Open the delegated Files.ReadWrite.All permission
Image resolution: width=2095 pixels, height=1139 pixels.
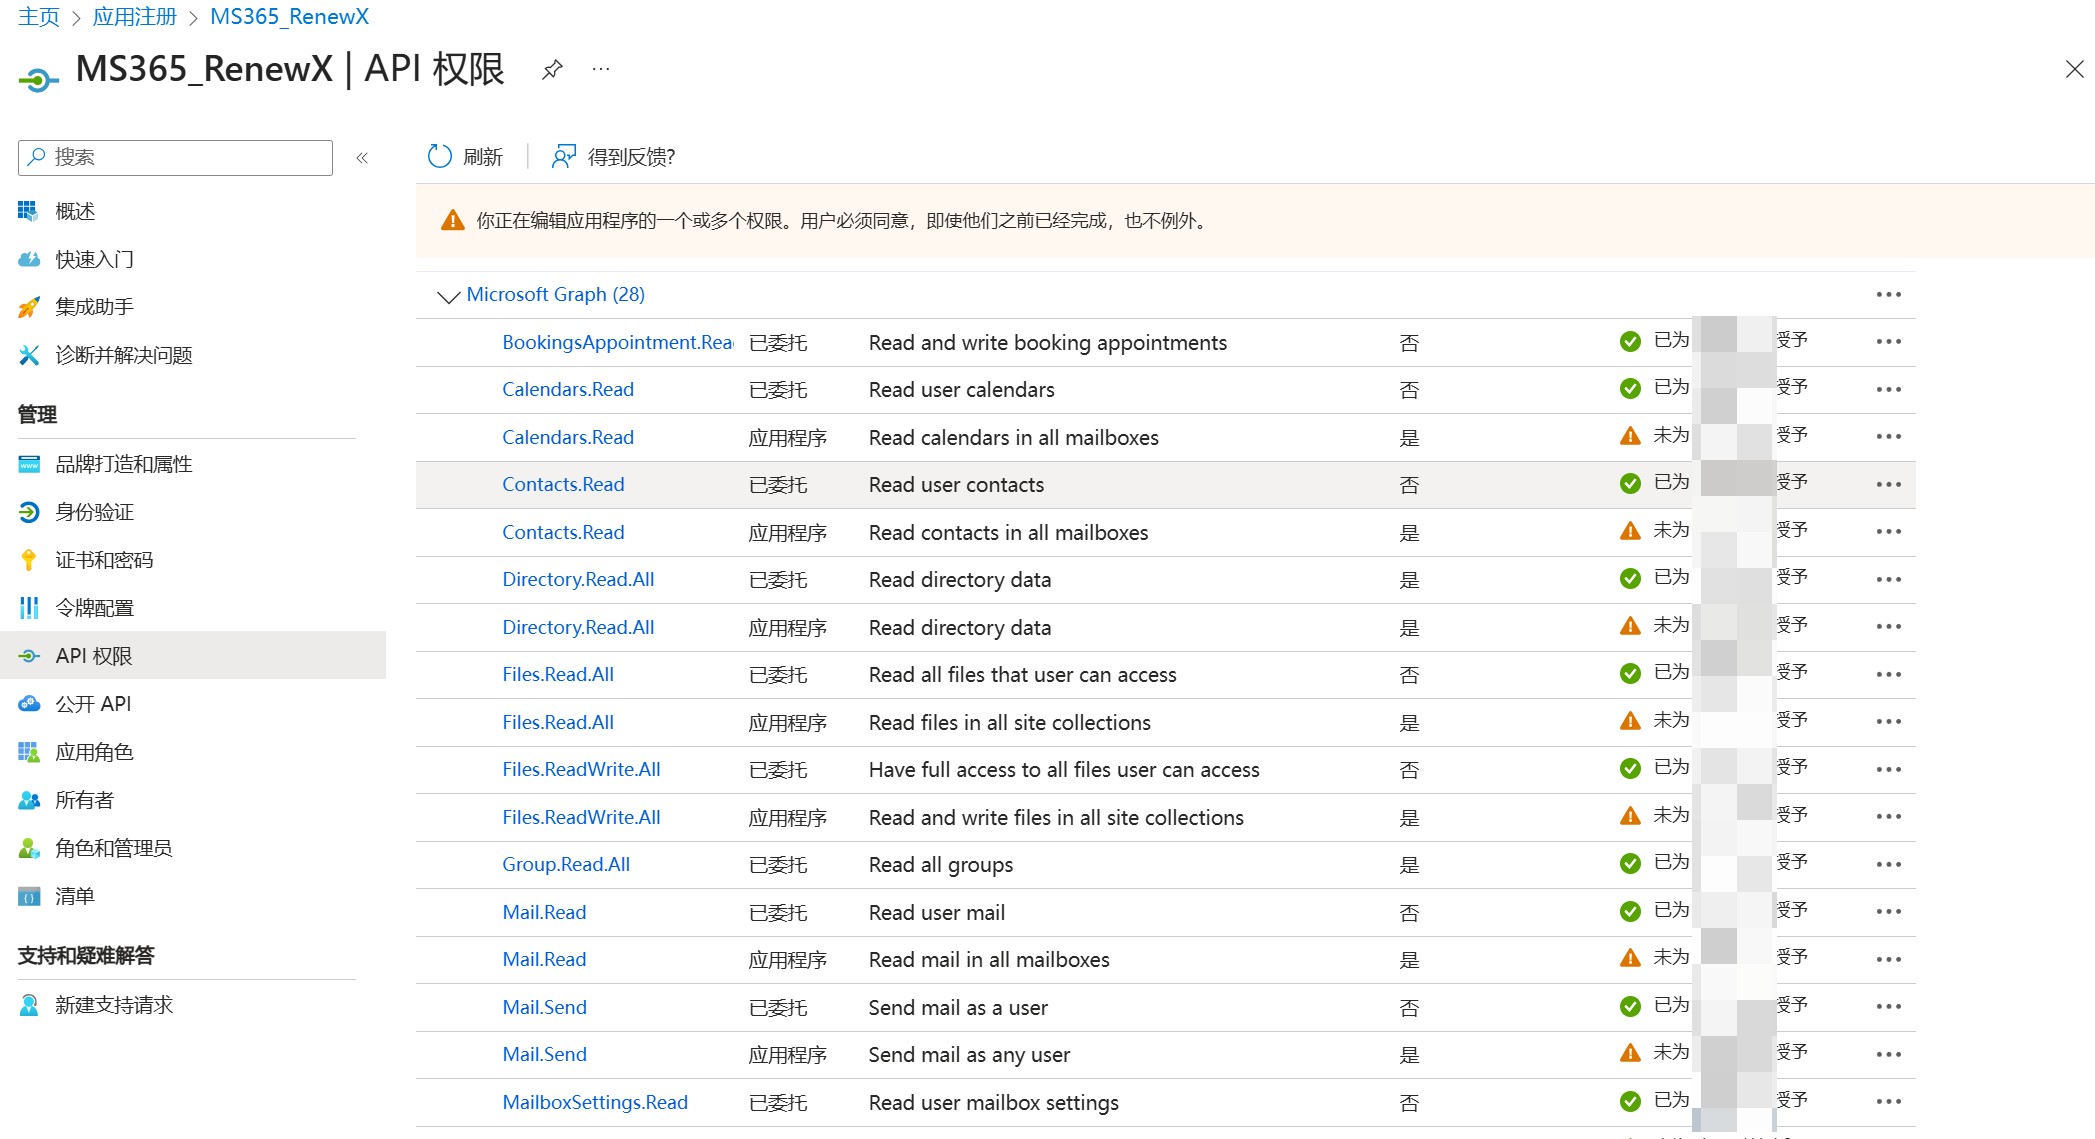tap(581, 770)
